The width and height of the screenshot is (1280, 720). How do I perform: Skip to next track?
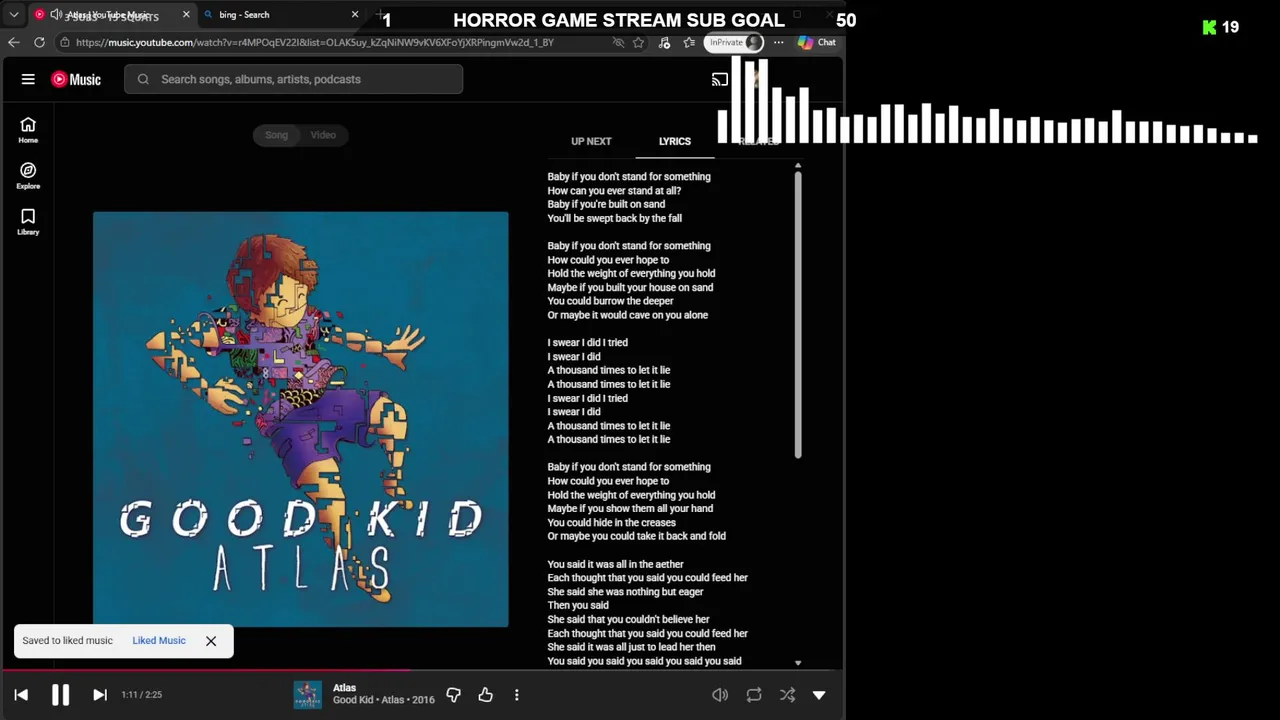[x=100, y=695]
